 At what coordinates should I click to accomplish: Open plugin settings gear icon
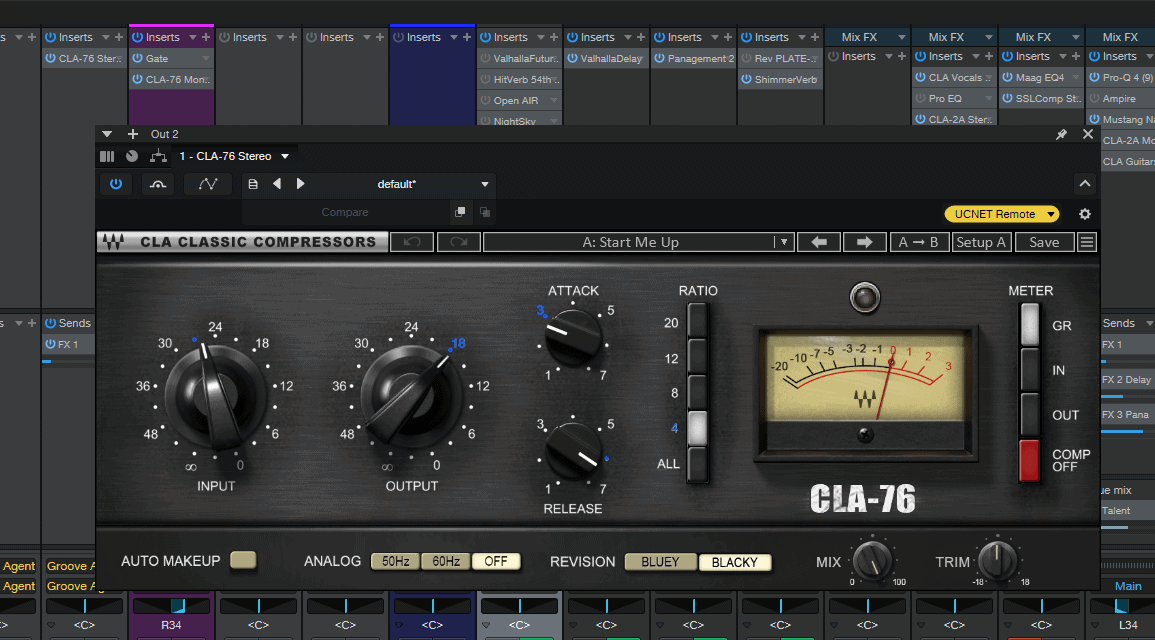[1085, 214]
